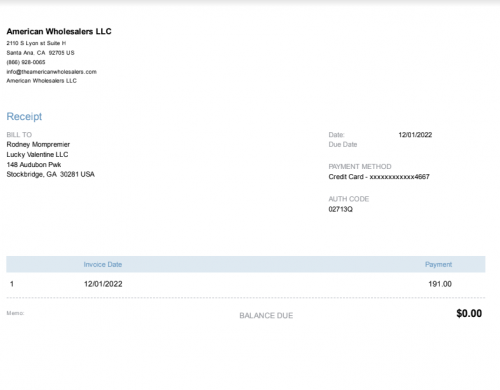
Task: Click the 148 Audubon Pwk address line
Action: tap(34, 164)
